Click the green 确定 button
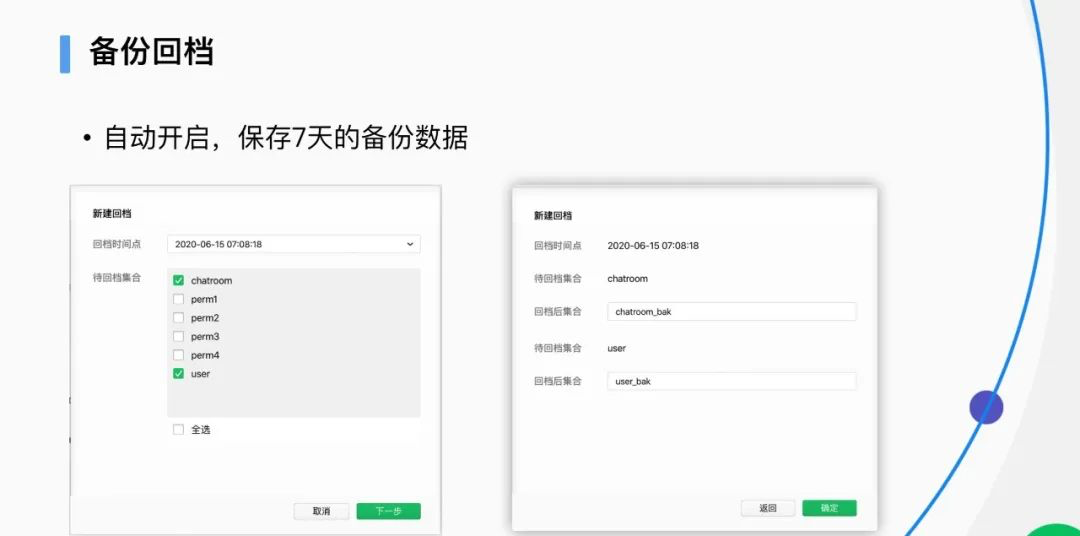 829,508
